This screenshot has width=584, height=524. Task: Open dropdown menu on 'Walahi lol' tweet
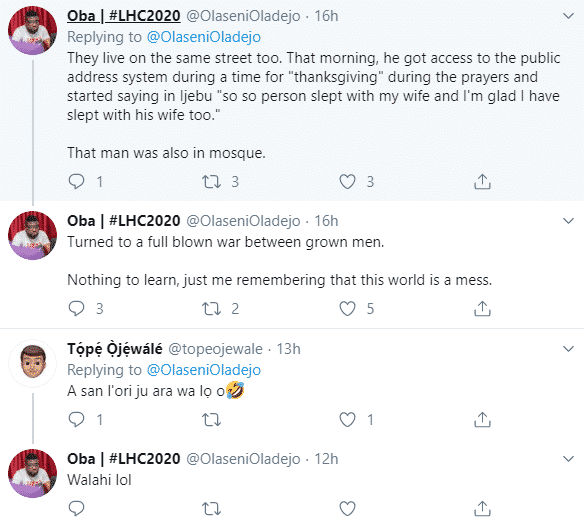tap(568, 459)
